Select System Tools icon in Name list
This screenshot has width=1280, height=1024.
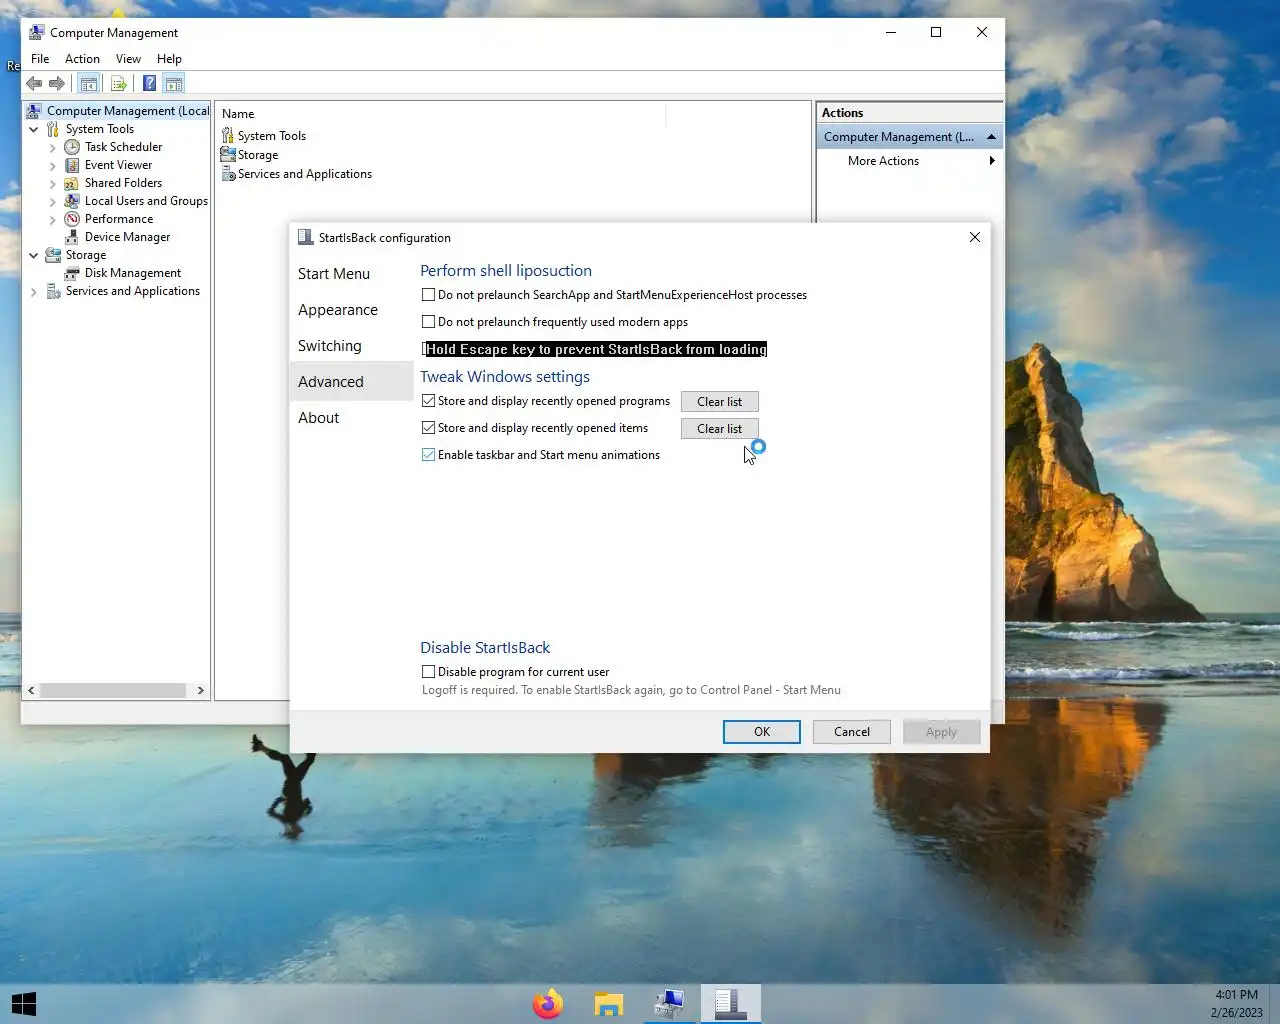(x=228, y=136)
